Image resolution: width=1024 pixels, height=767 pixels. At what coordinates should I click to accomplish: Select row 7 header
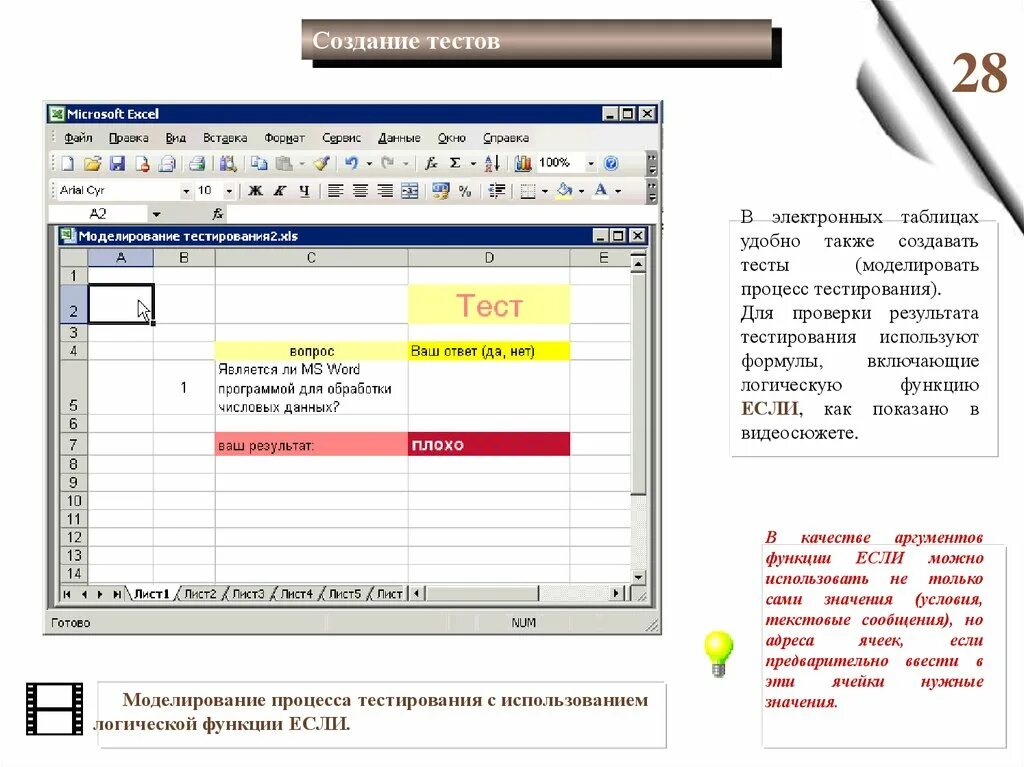tap(73, 445)
